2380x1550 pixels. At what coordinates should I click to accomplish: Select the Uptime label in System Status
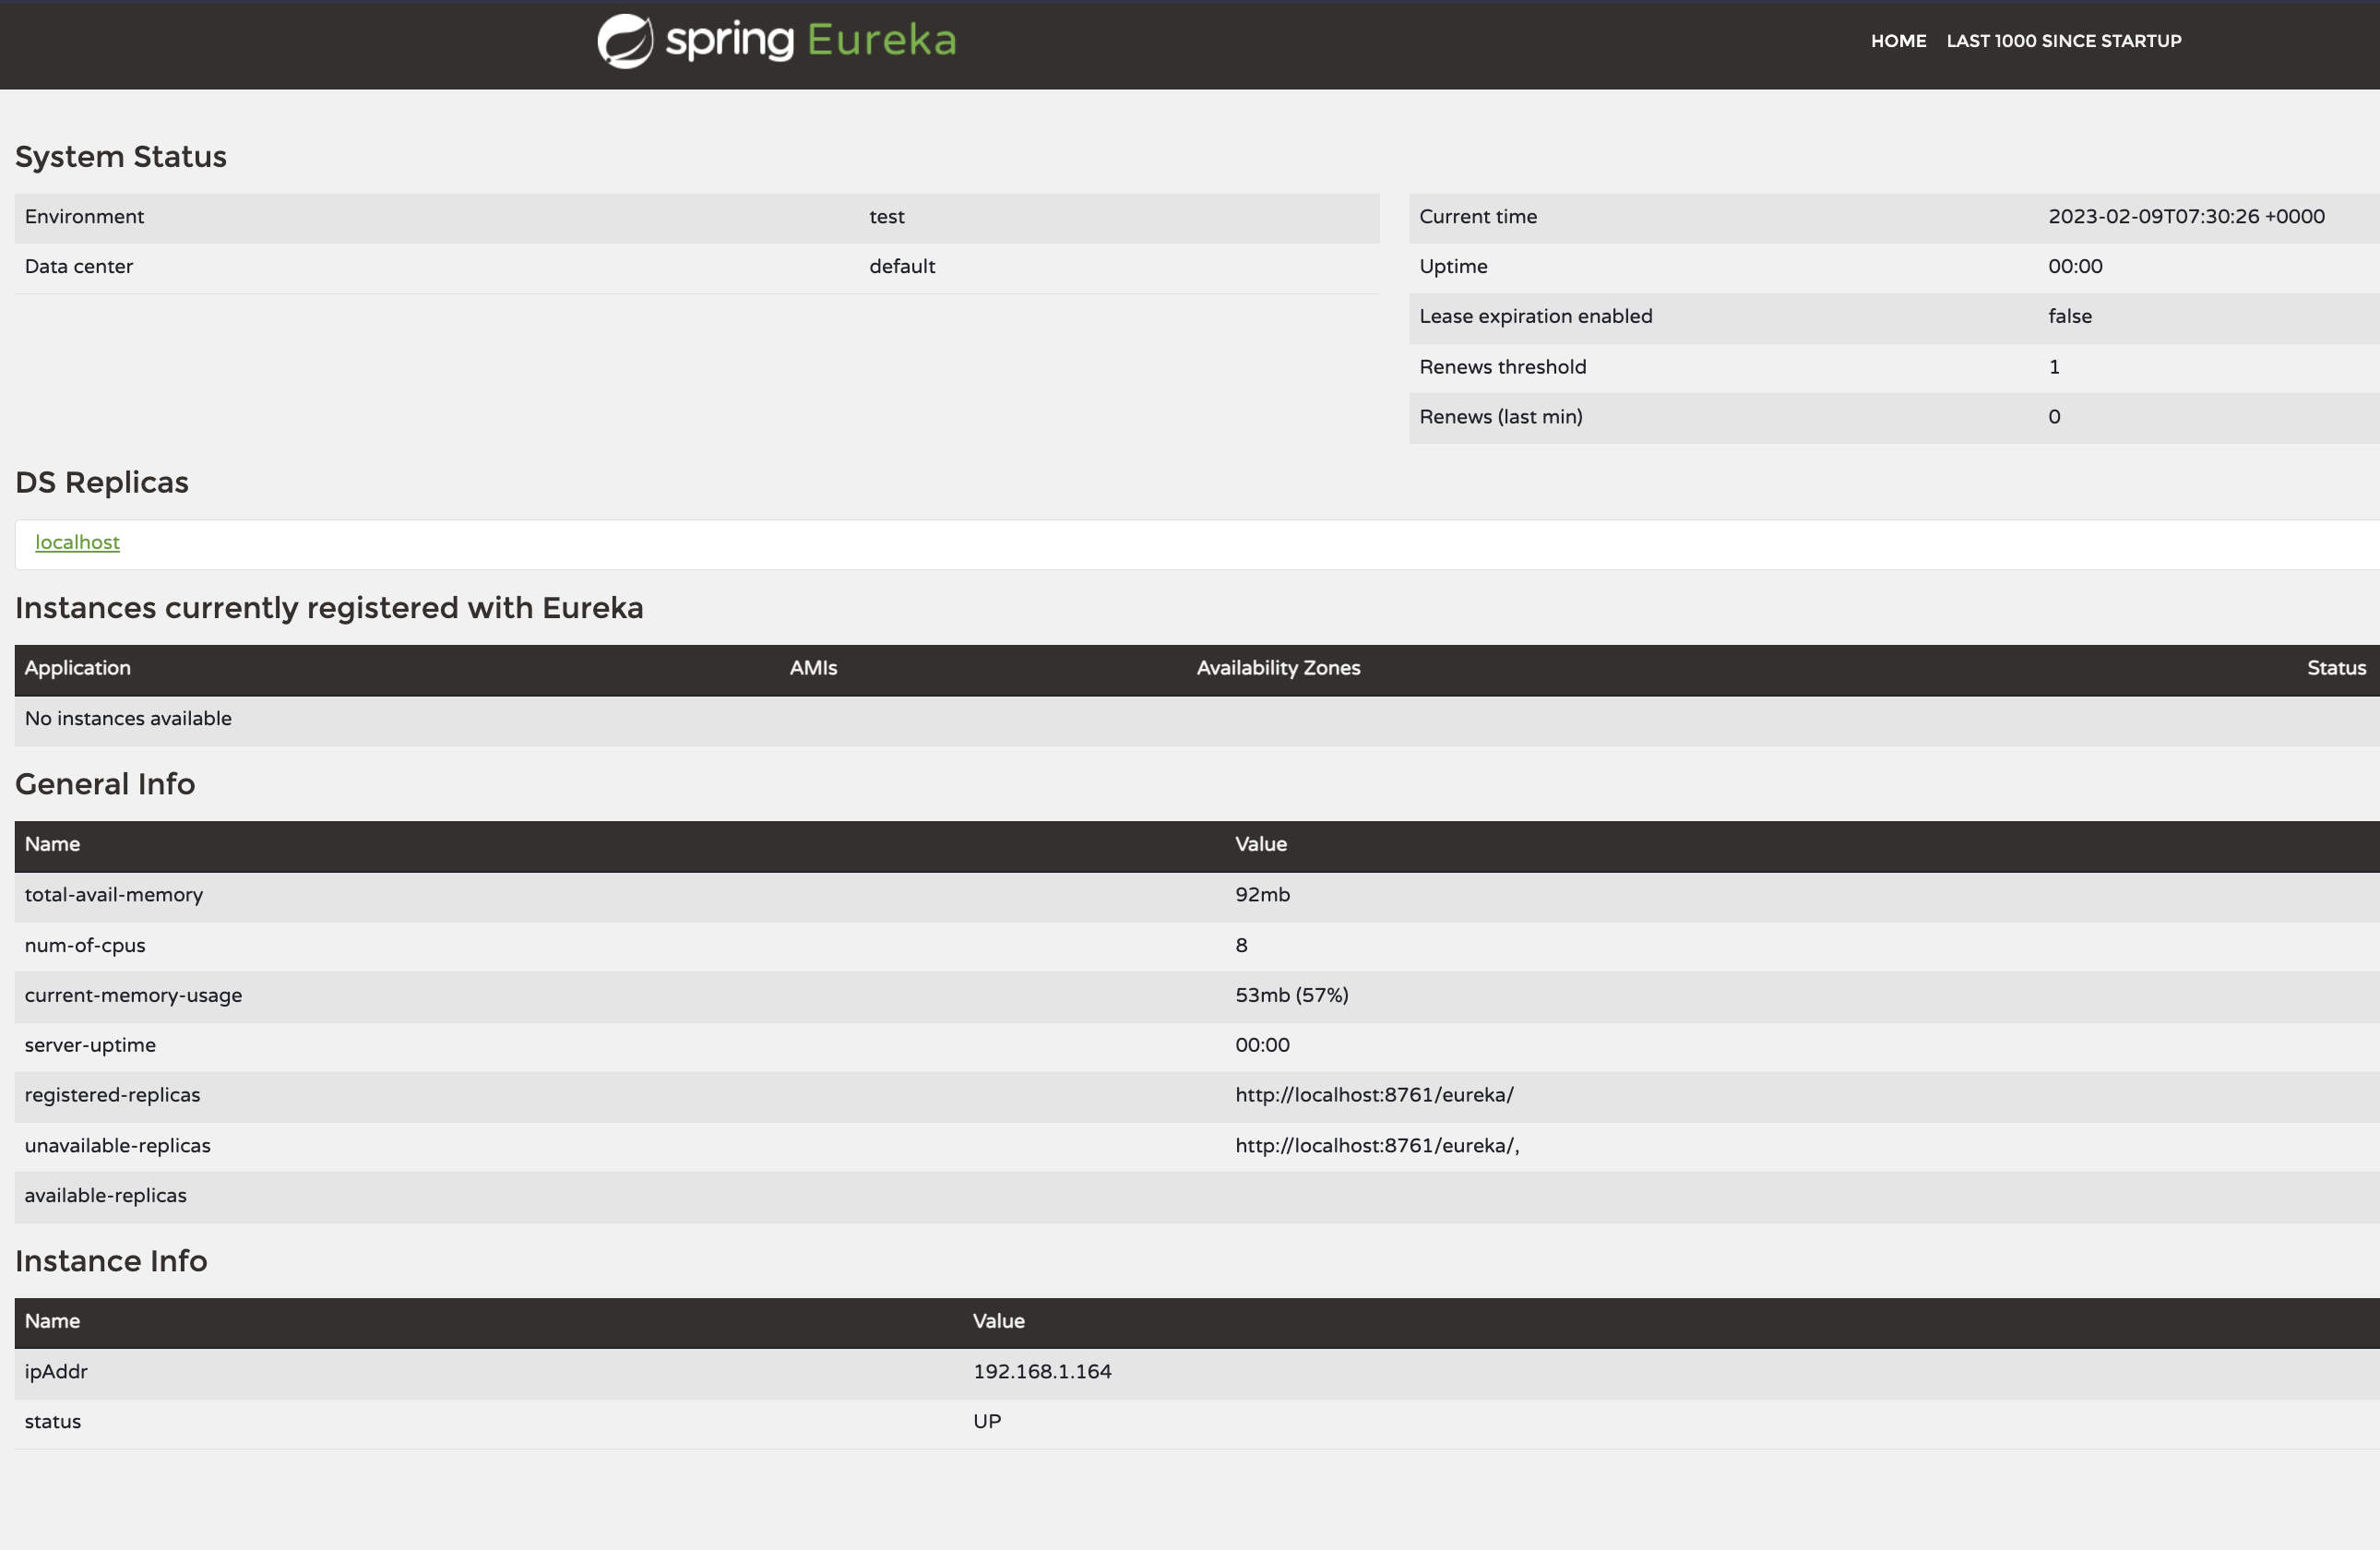coord(1453,267)
